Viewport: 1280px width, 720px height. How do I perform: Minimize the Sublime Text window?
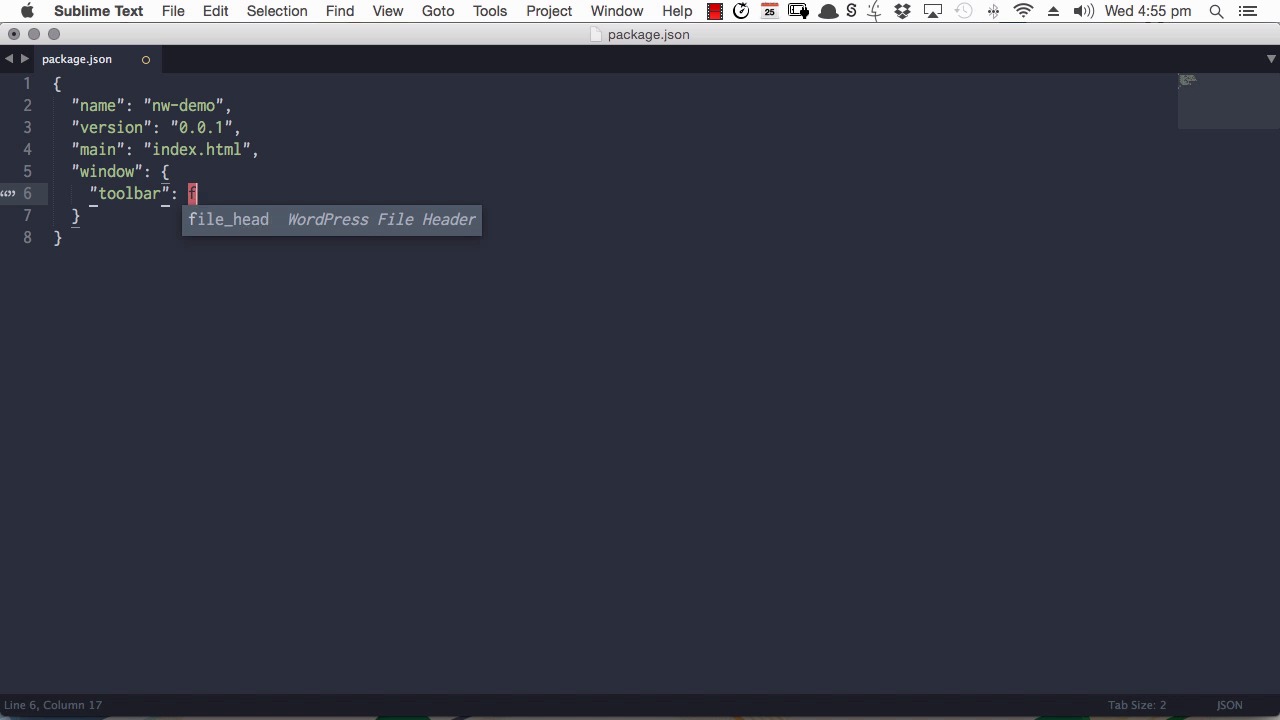pos(34,34)
